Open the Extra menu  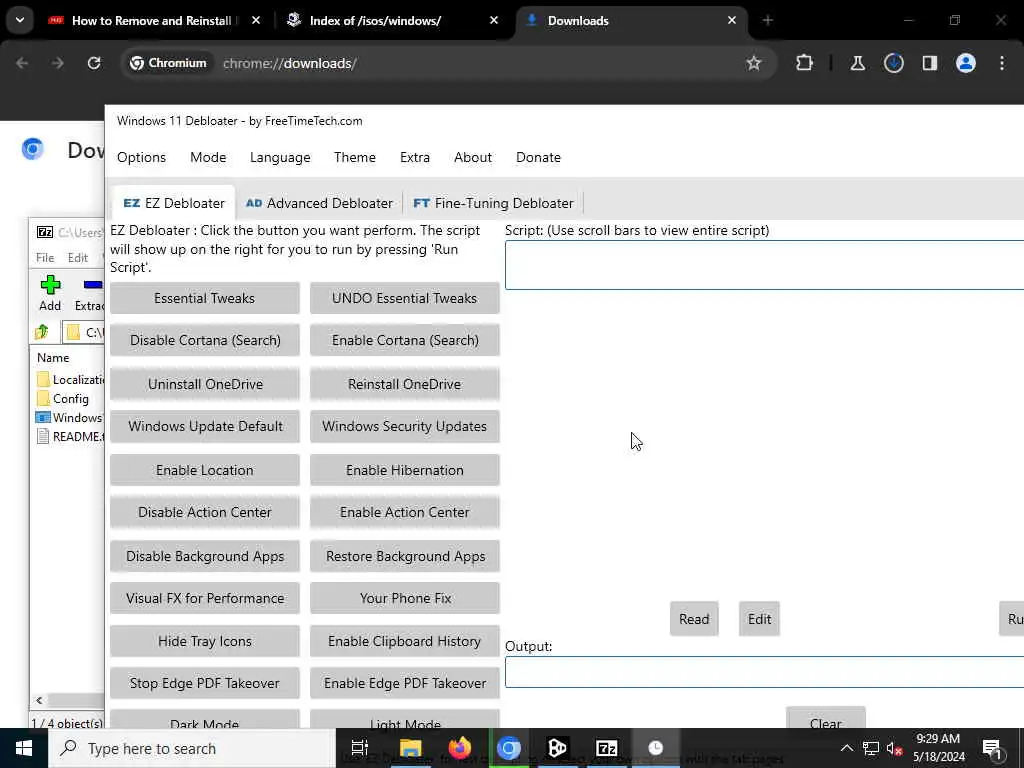click(415, 157)
